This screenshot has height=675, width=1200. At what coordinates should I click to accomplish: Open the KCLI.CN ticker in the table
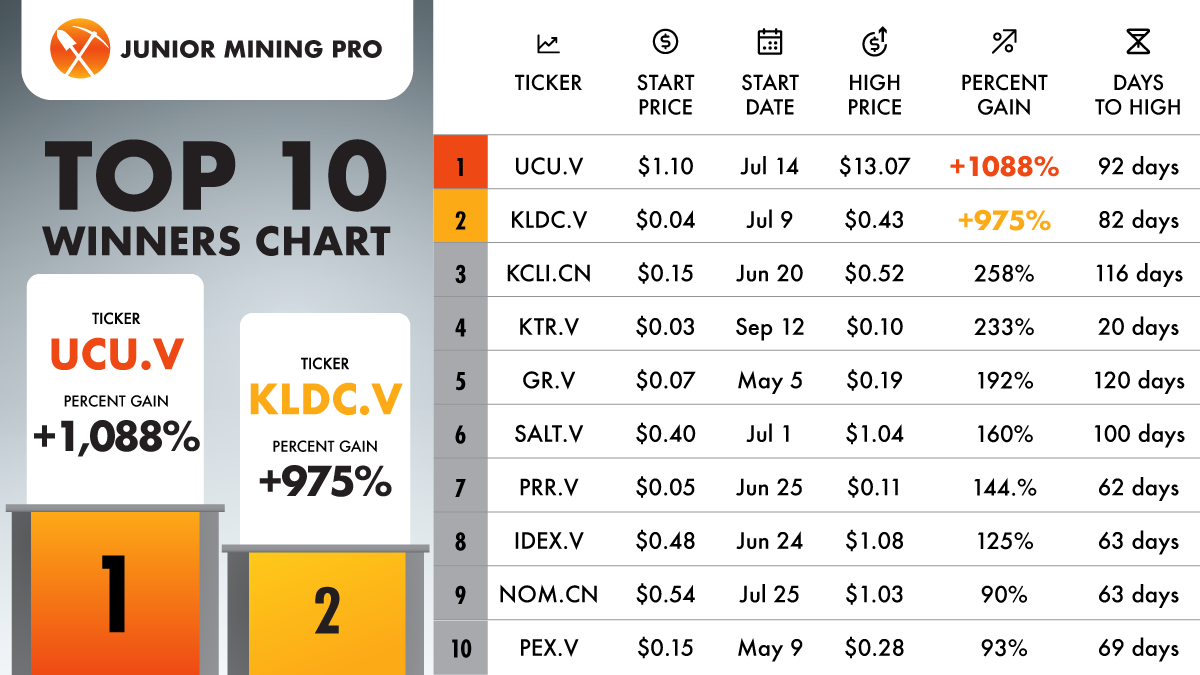coord(547,273)
